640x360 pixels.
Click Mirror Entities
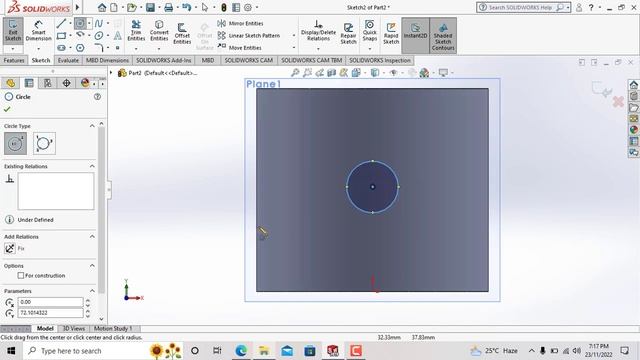tap(240, 23)
